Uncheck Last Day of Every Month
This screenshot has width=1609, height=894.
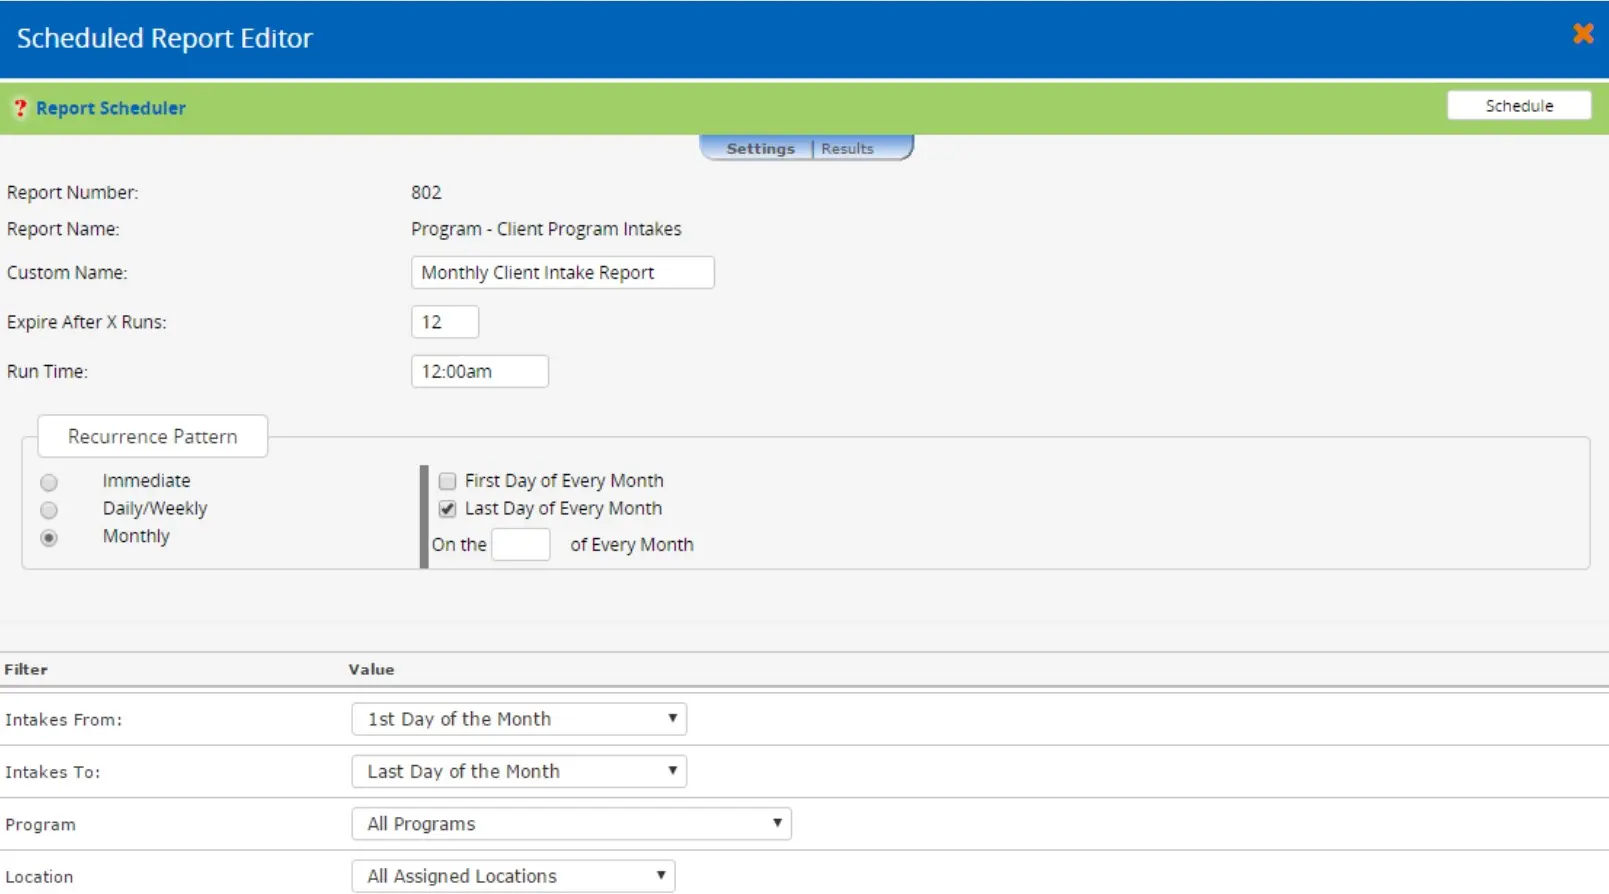447,509
